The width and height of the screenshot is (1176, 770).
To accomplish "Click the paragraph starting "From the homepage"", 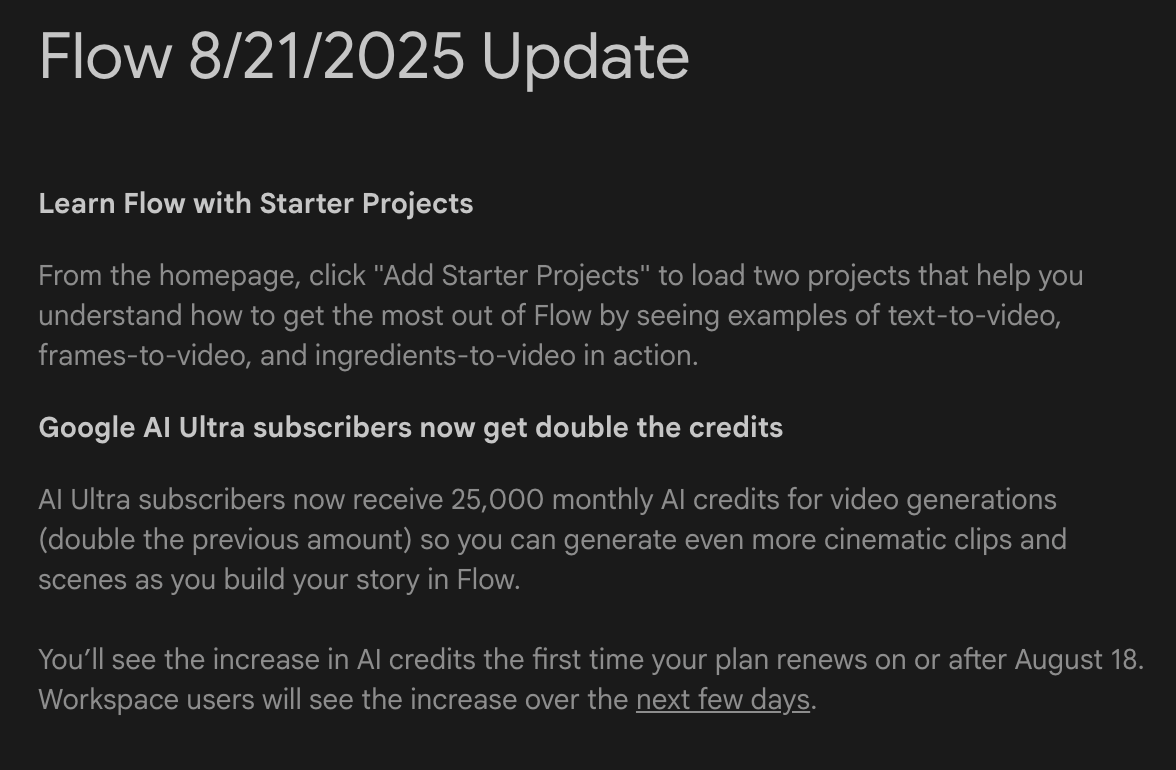I will tap(561, 316).
